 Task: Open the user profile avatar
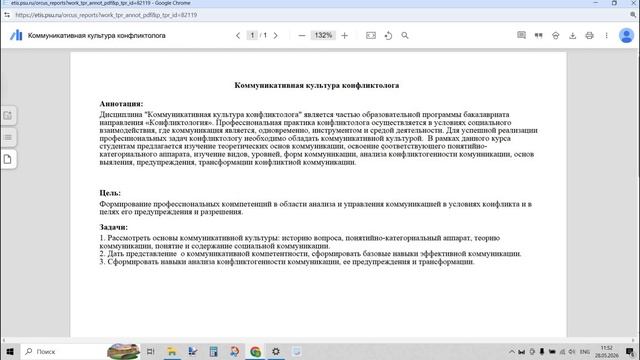pos(626,36)
